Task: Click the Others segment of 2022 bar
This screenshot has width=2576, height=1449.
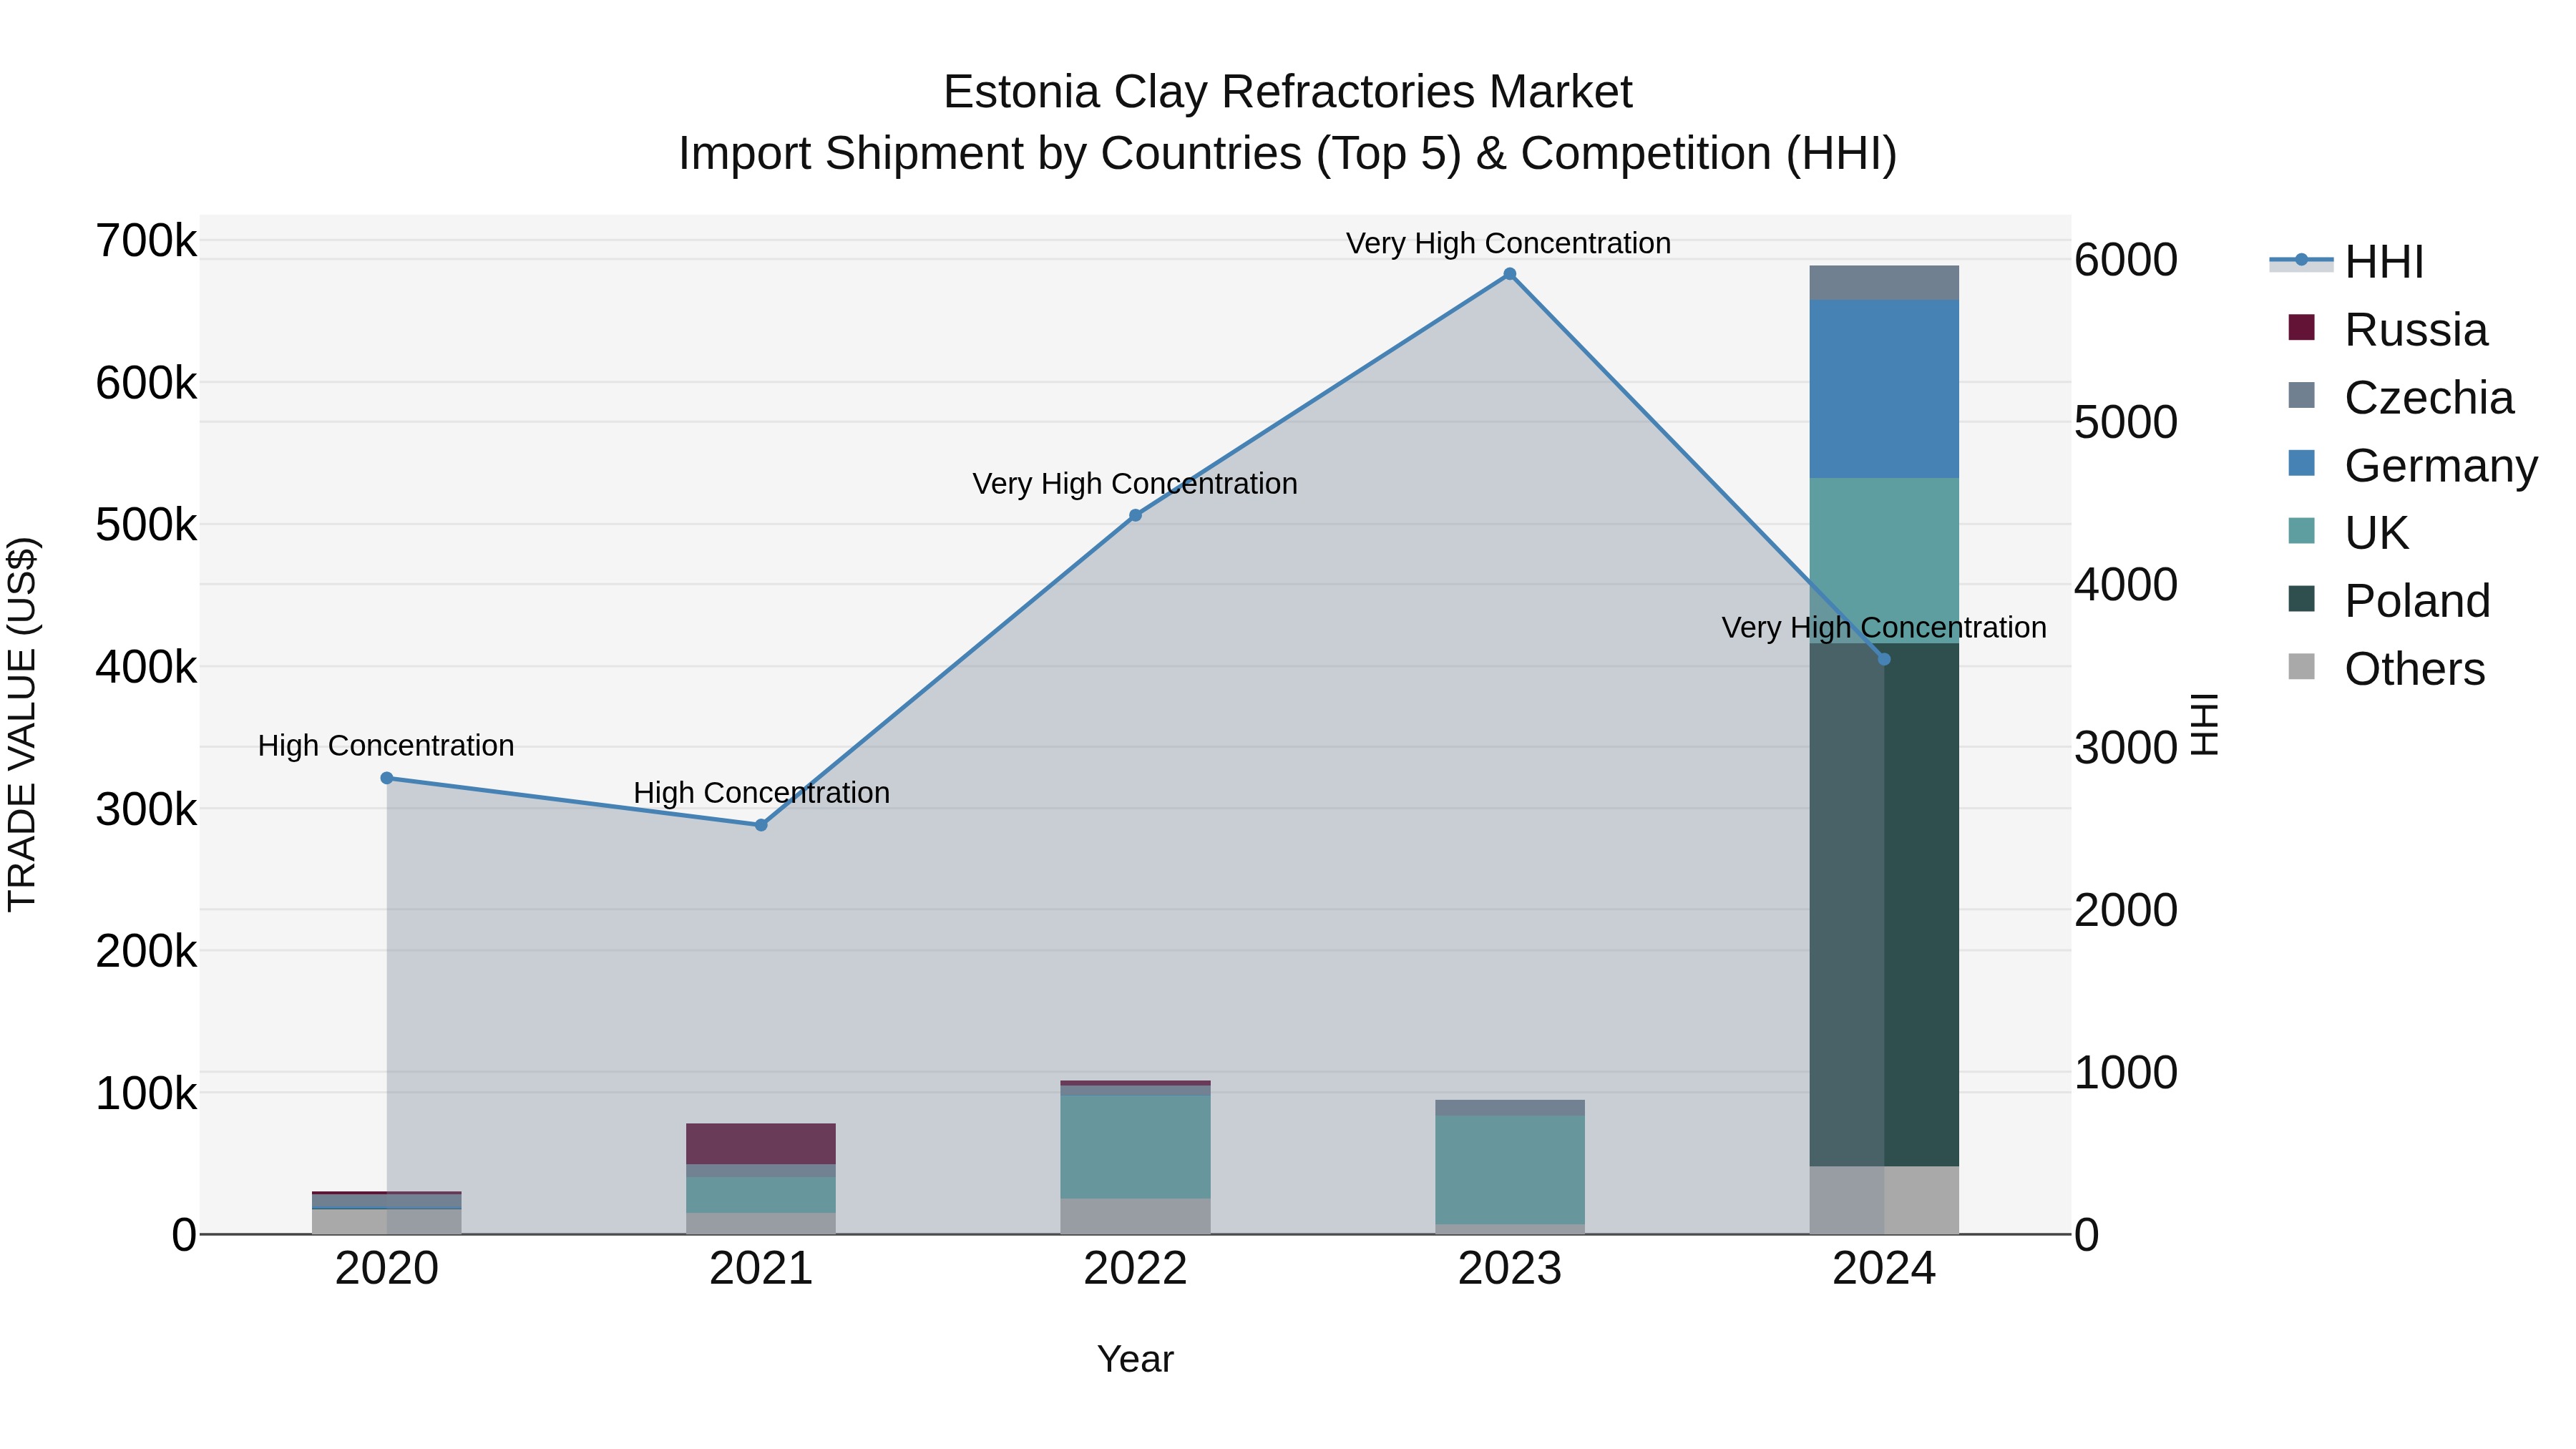Action: (1135, 1216)
